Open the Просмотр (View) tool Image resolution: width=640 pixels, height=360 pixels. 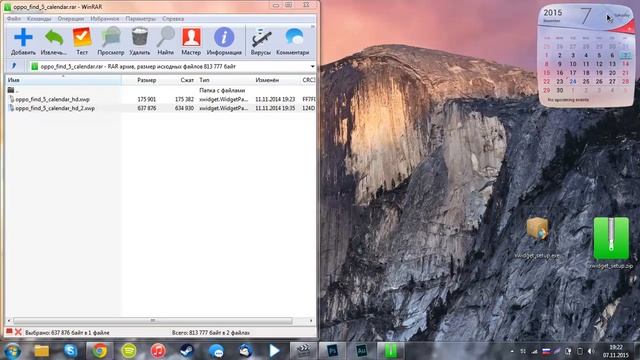(111, 41)
